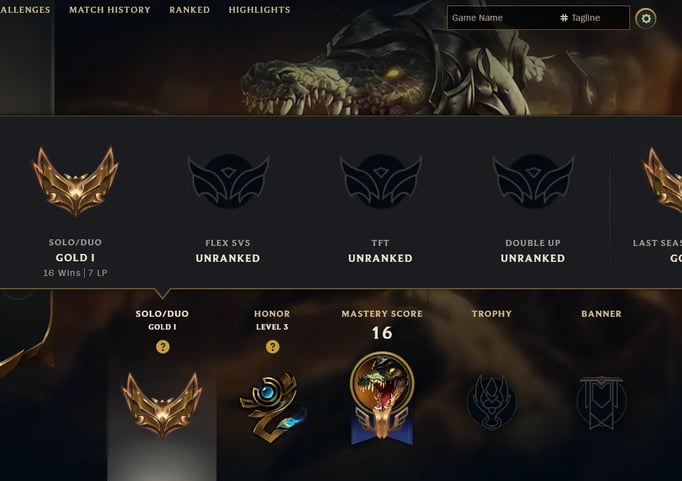This screenshot has height=481, width=682.
Task: Switch to the Ranked tab
Action: (190, 10)
